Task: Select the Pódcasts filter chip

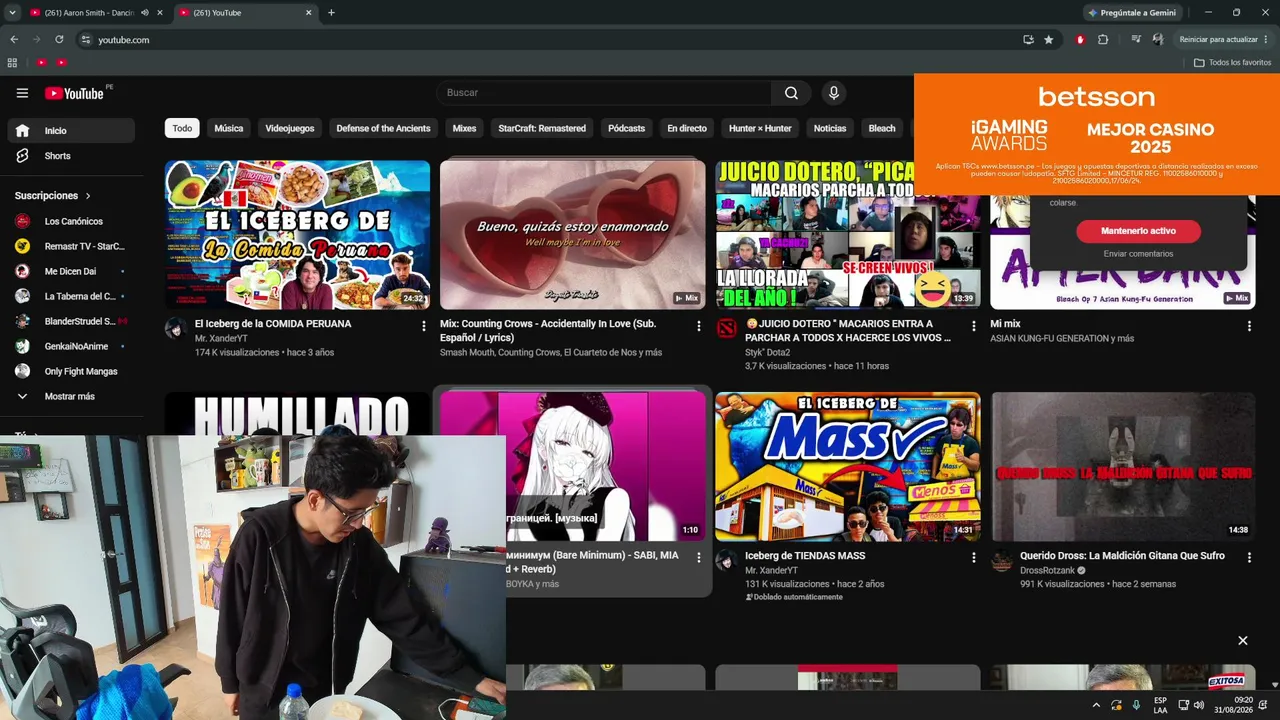Action: tap(627, 128)
